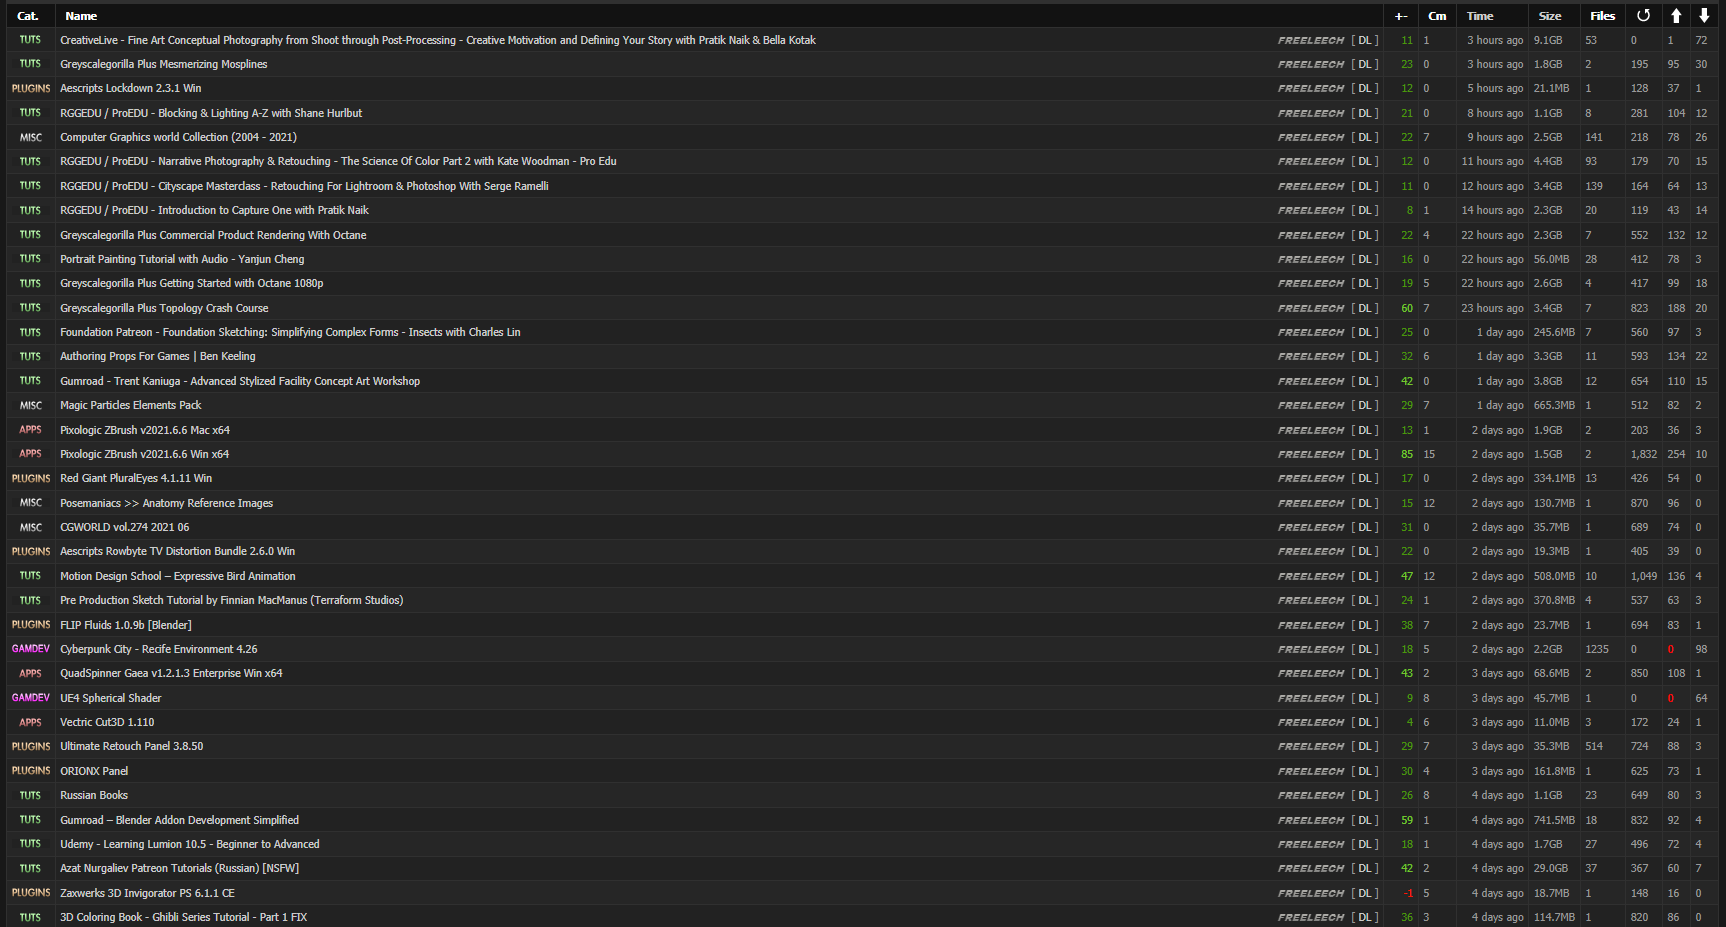The width and height of the screenshot is (1726, 927).
Task: Open Authoring Props For Games torrent page
Action: click(x=157, y=356)
